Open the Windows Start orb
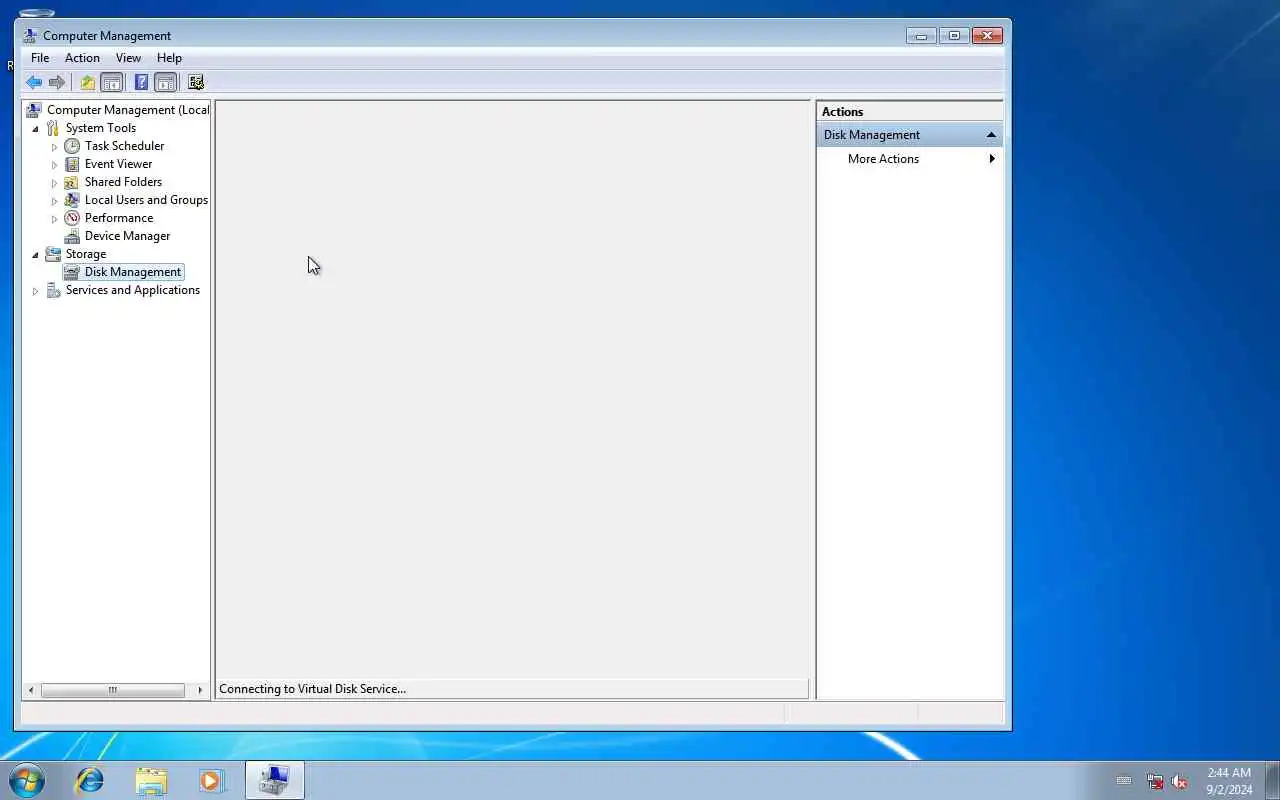1280x800 pixels. tap(27, 780)
